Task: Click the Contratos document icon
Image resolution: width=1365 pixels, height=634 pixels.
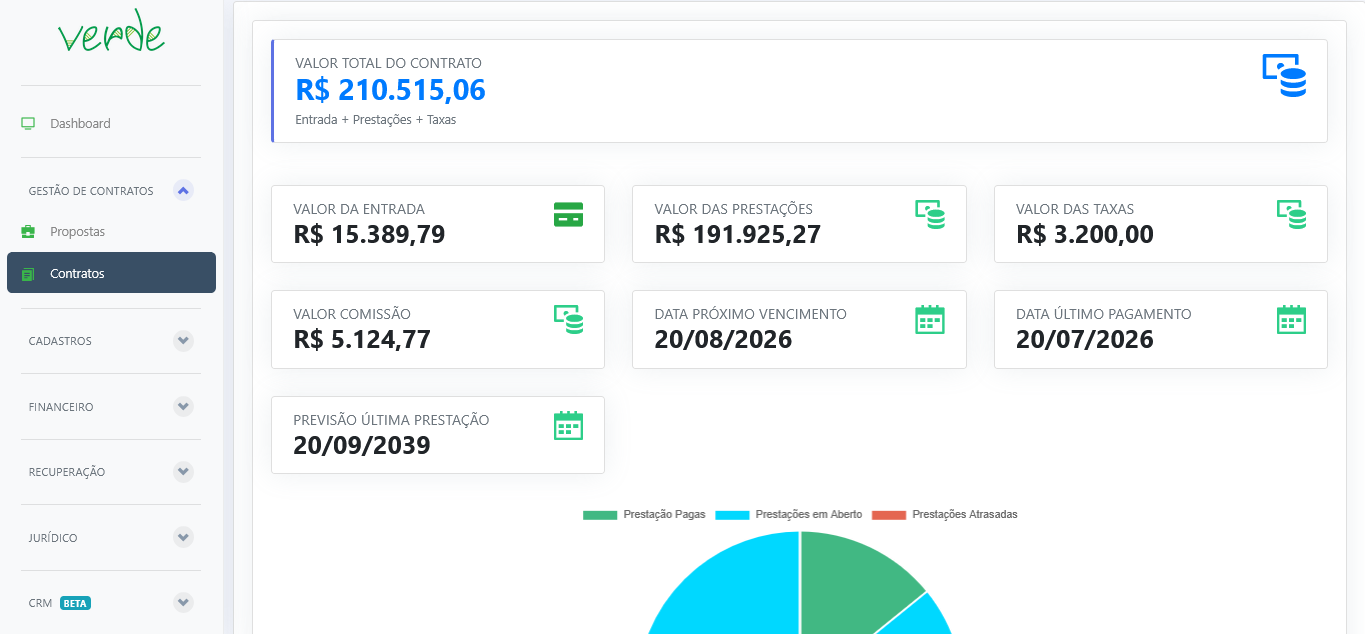Action: tap(28, 274)
